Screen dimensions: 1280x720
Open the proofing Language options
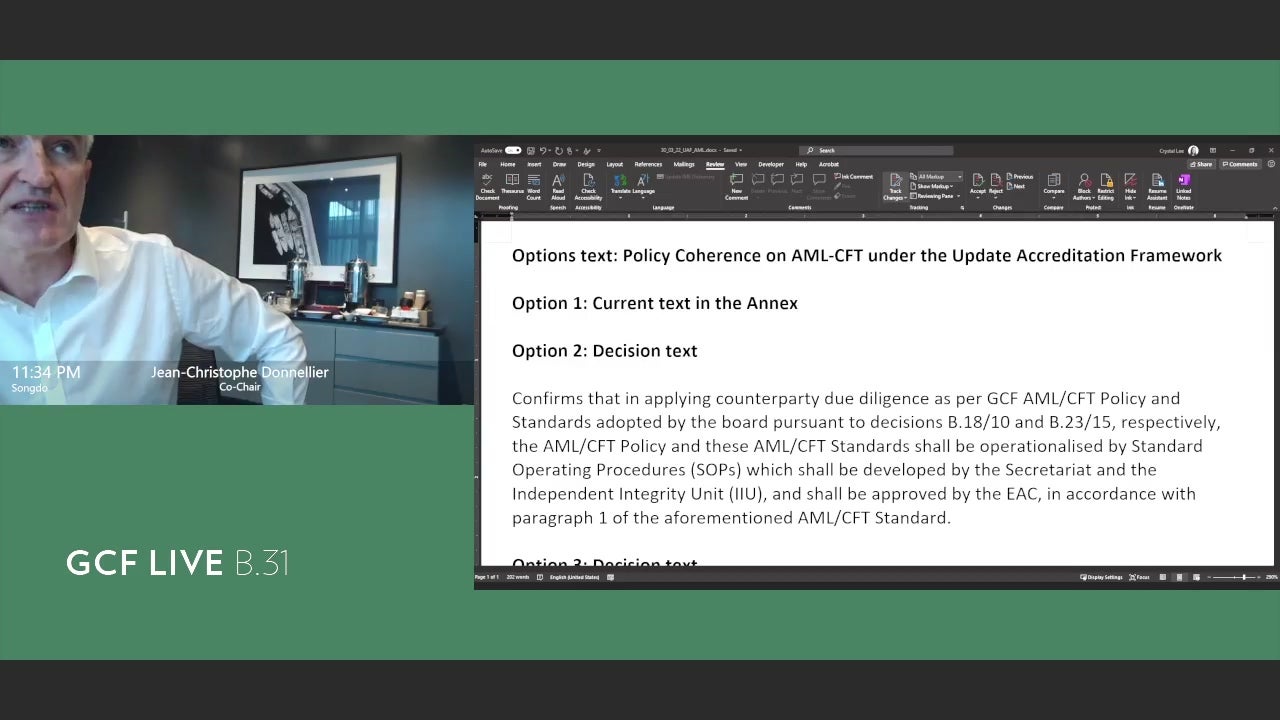pos(643,184)
